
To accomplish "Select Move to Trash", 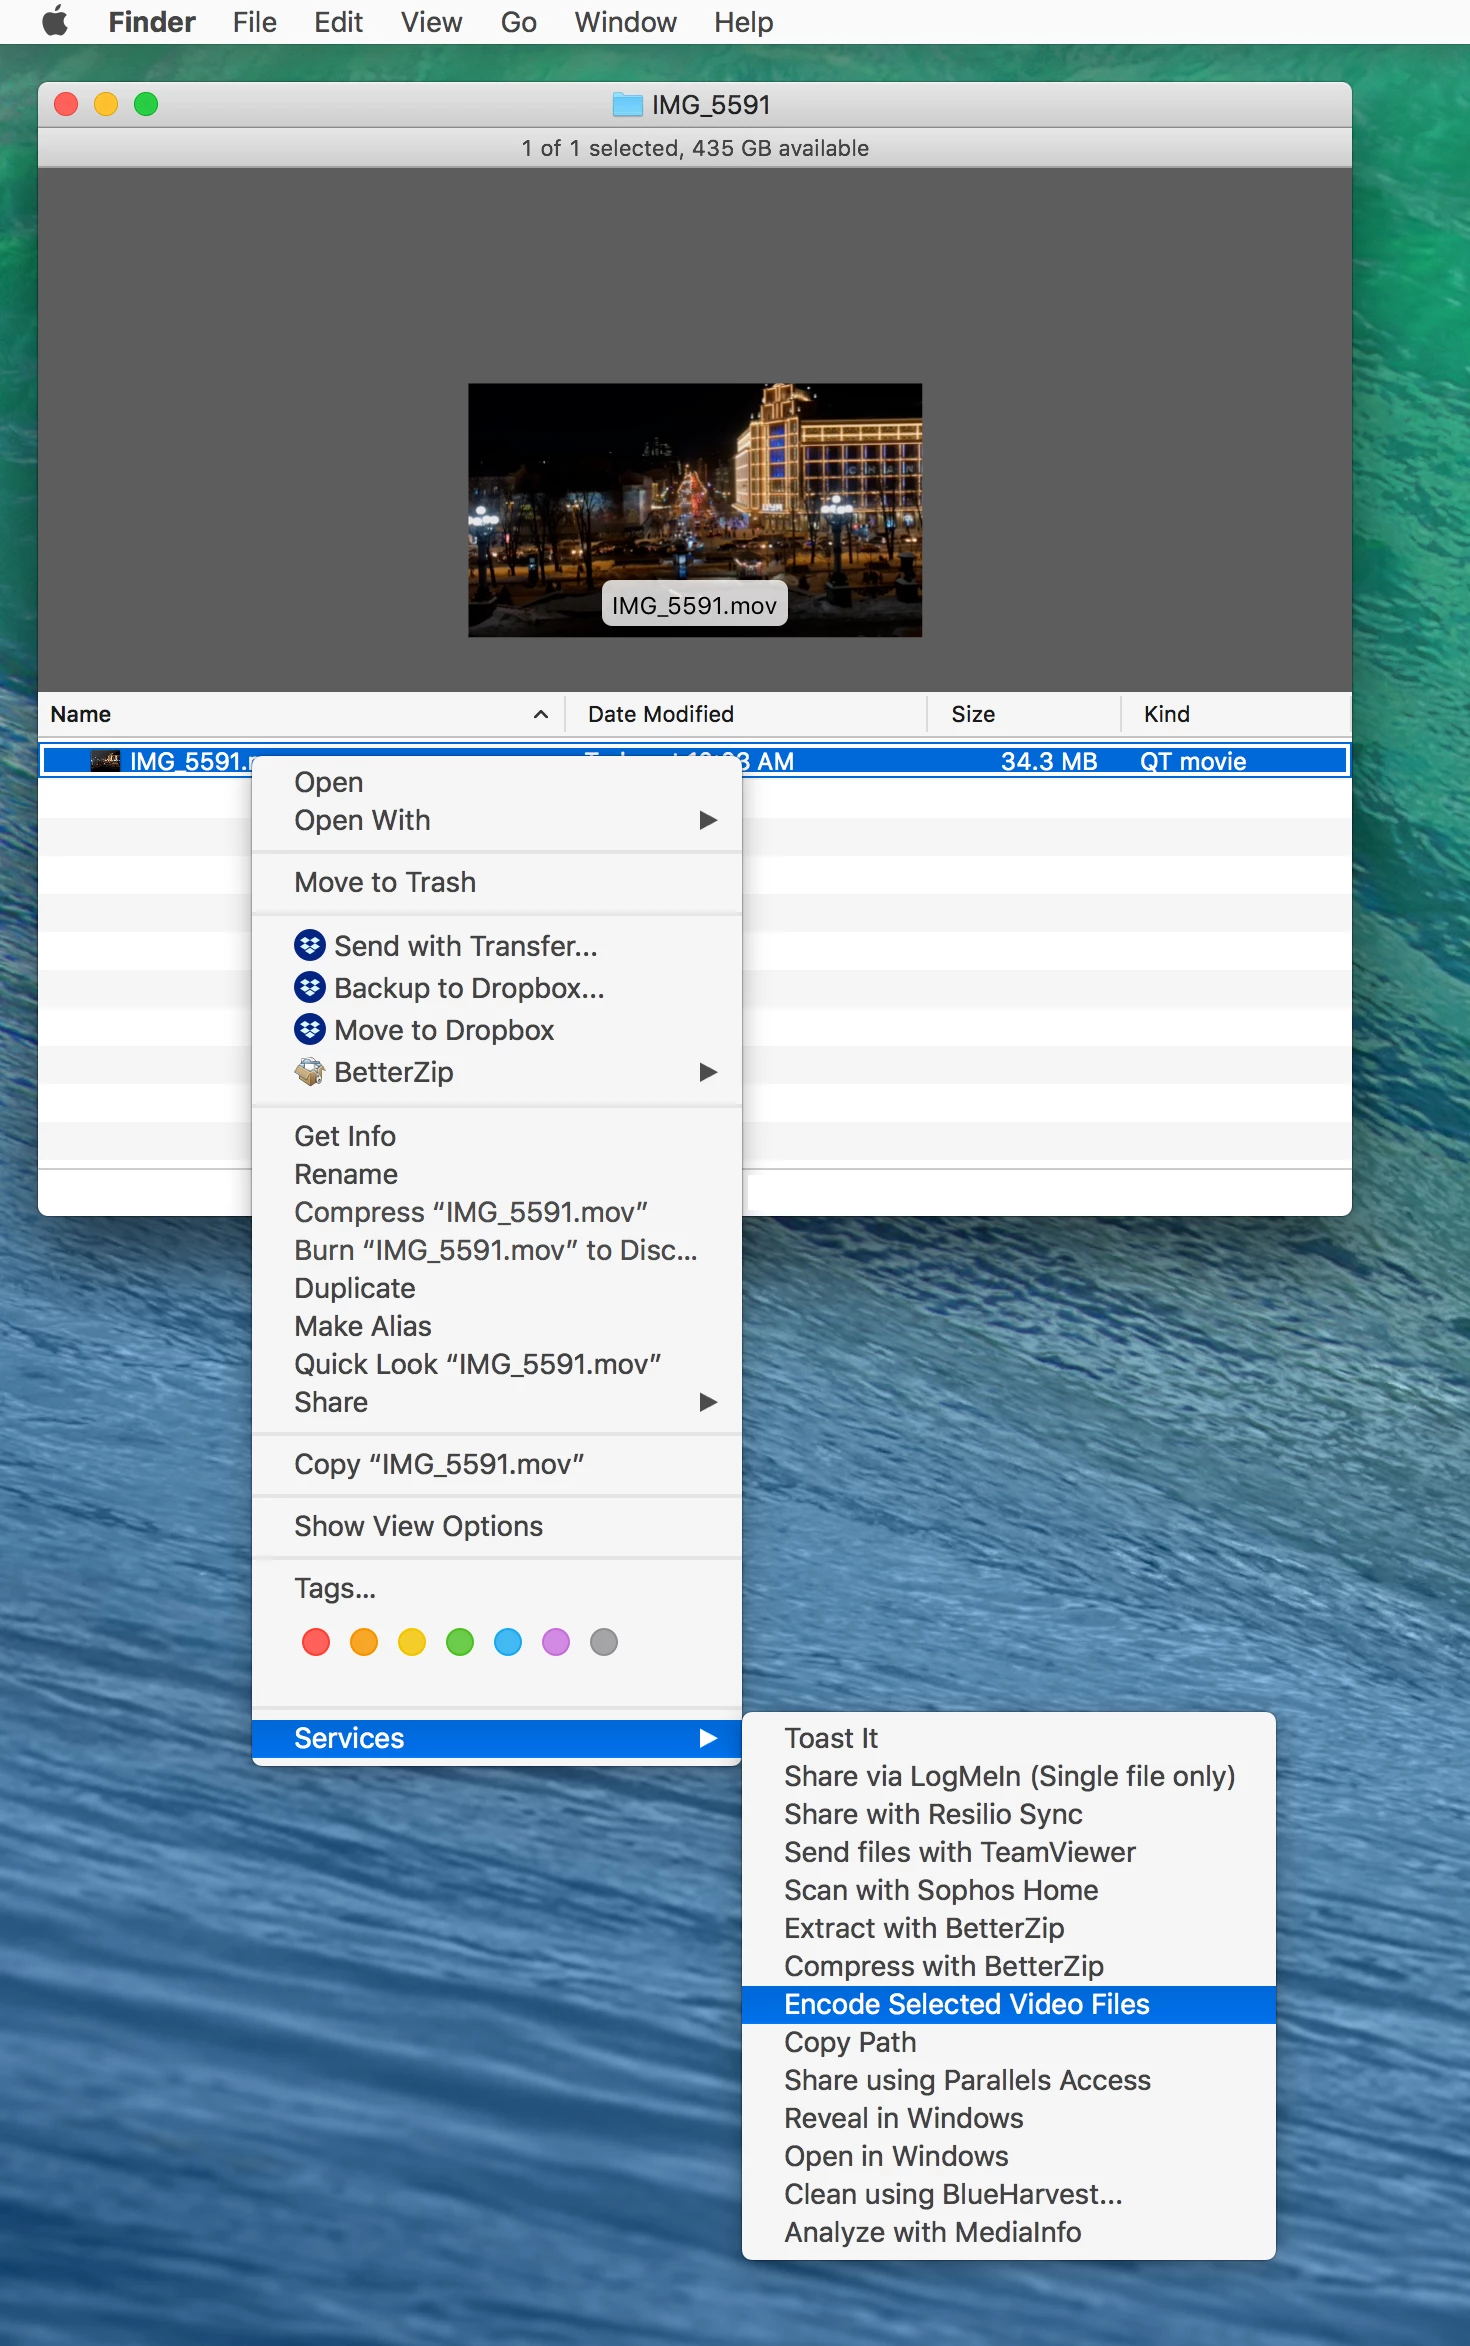I will 497,882.
